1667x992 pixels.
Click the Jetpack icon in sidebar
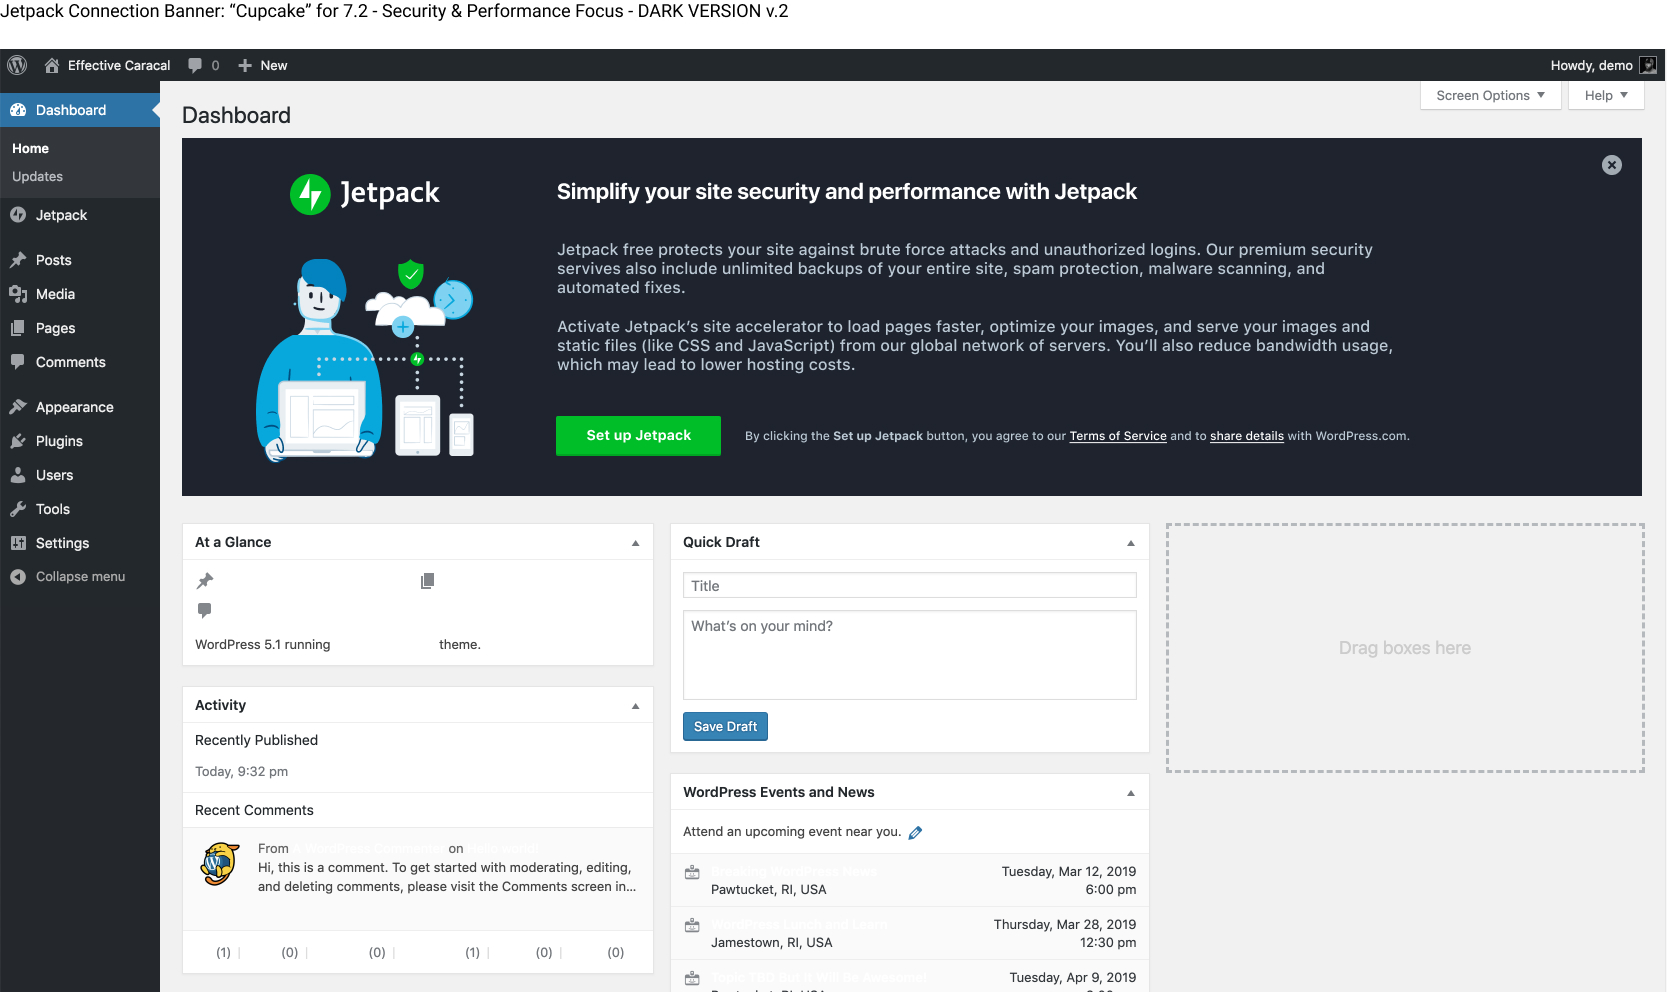[x=18, y=215]
